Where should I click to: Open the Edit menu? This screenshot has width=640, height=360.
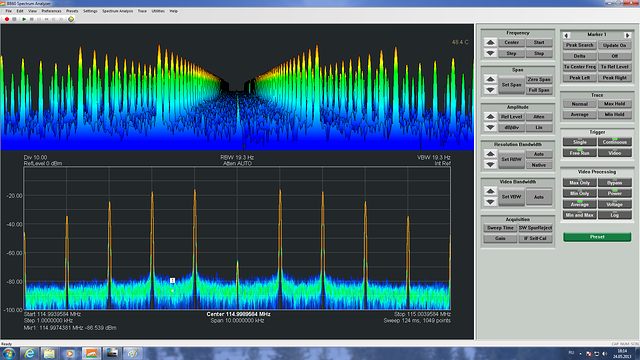coord(20,11)
